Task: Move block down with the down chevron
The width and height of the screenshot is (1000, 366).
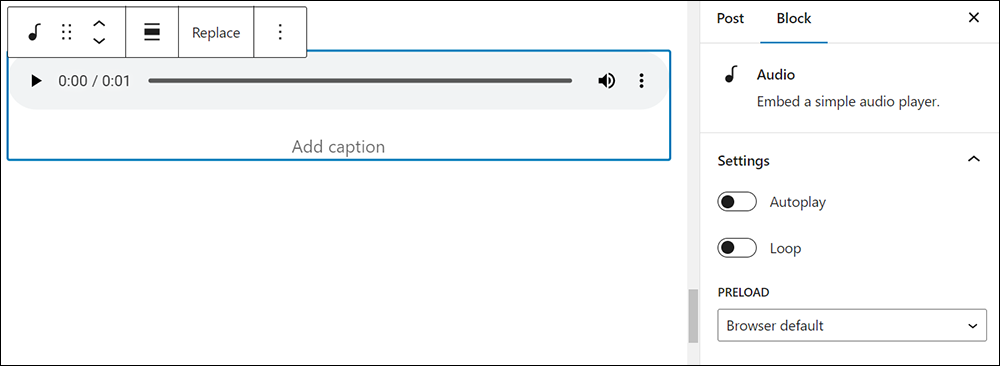Action: coord(99,41)
